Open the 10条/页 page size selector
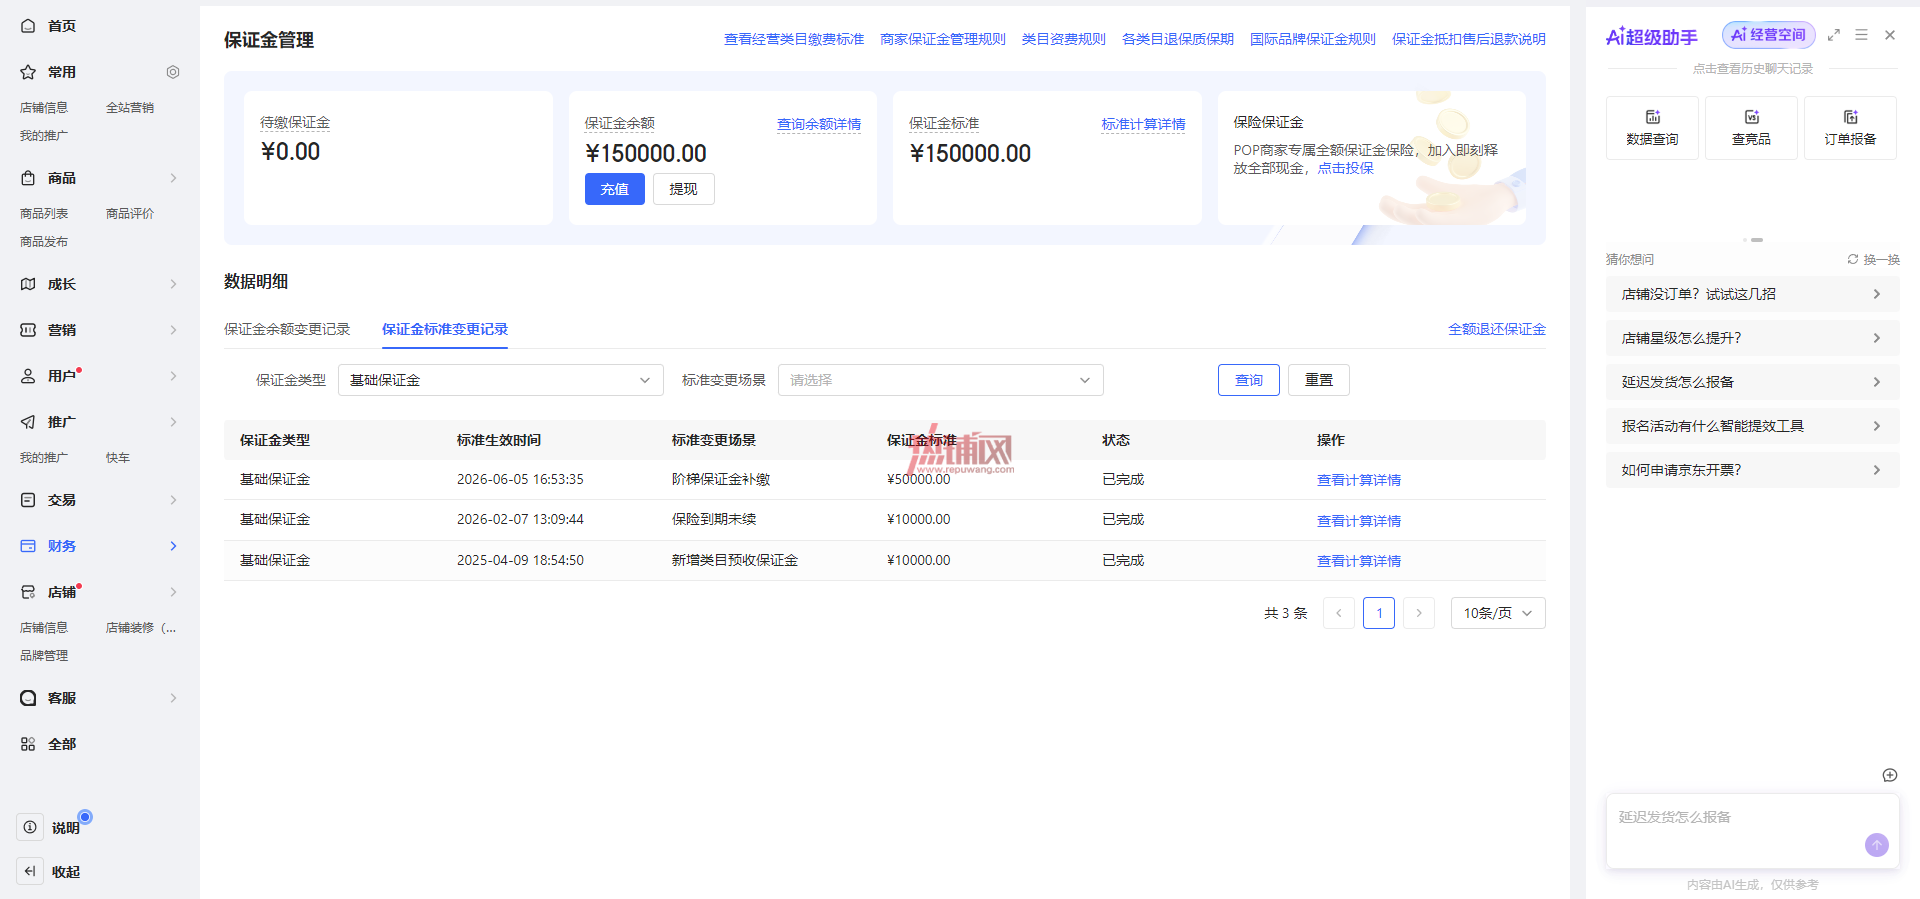 point(1498,613)
